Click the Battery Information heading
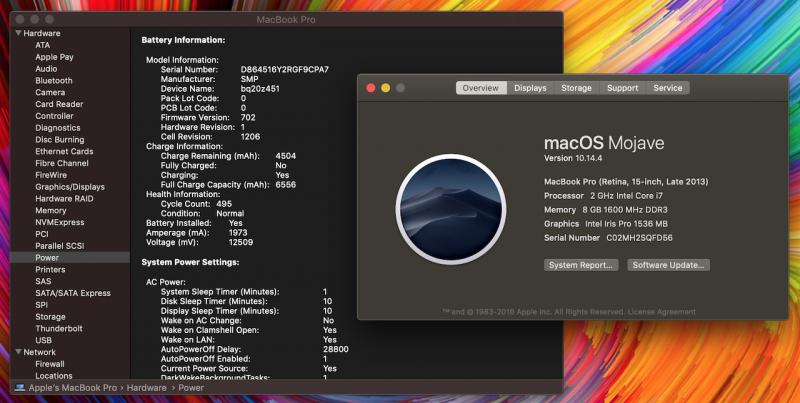The image size is (800, 403). pos(183,40)
